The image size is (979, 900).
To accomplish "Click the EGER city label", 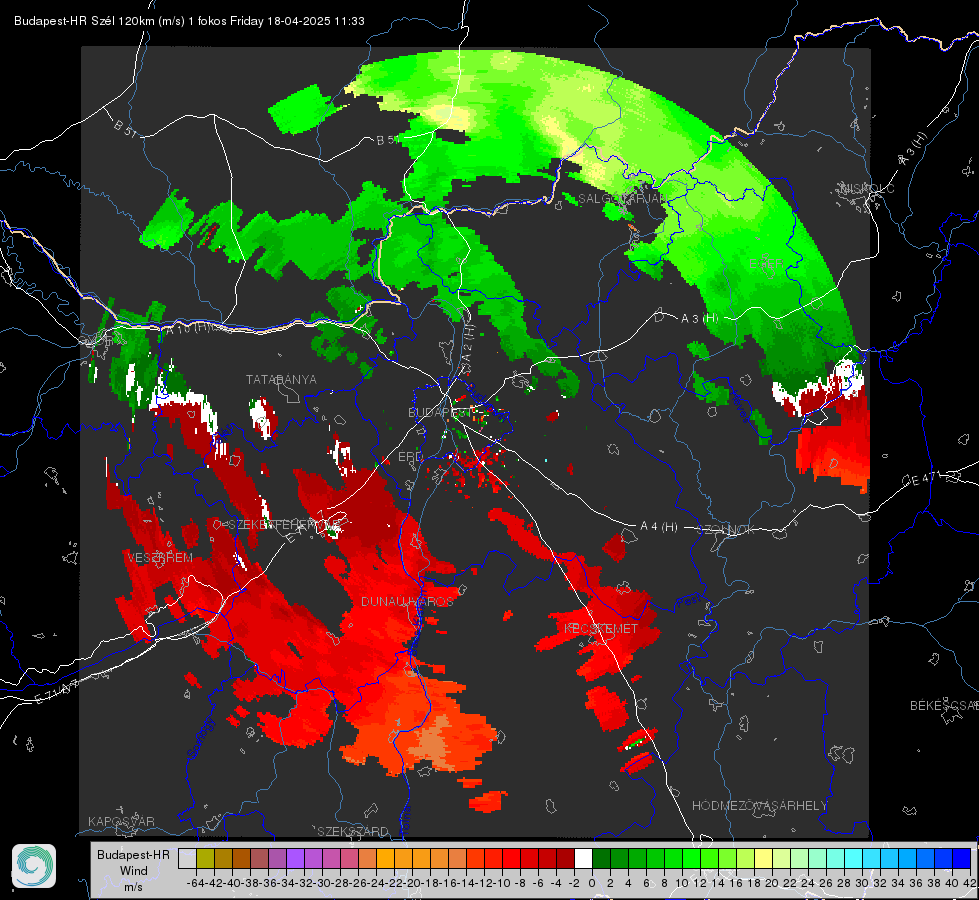I will tap(766, 265).
